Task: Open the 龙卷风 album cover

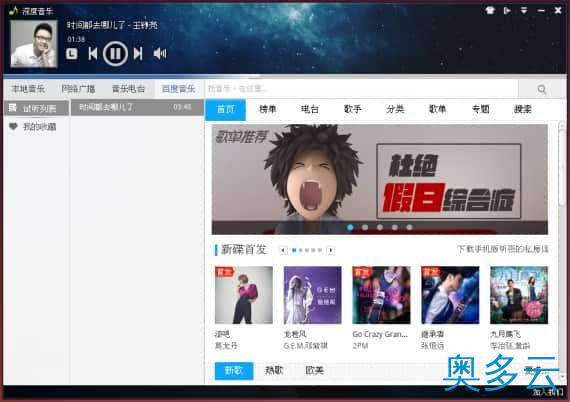Action: tap(313, 295)
